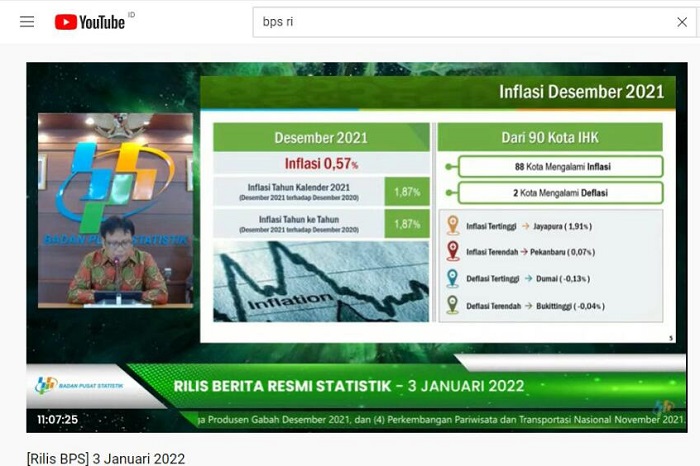The image size is (700, 466).
Task: Click the video player showing Inflasi Desember 2021
Action: click(x=357, y=247)
